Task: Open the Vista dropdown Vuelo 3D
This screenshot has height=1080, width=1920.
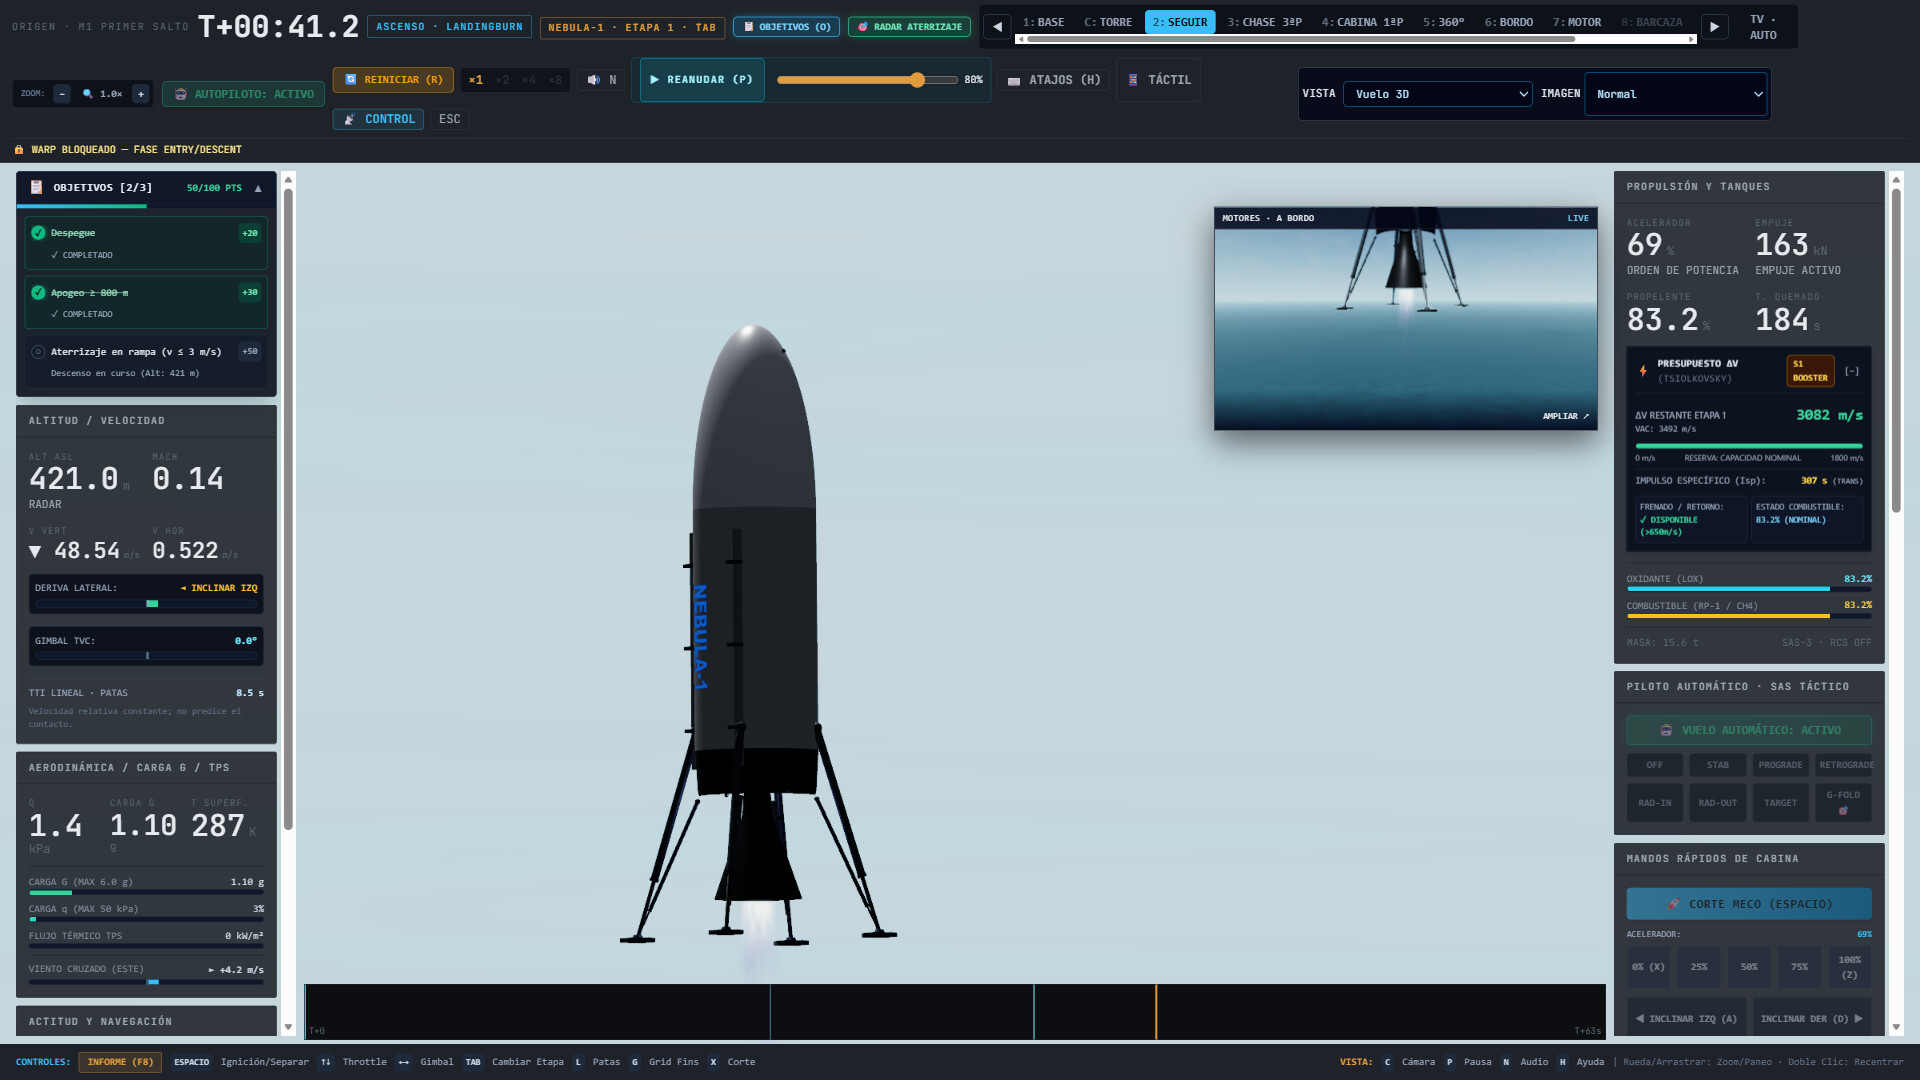Action: click(1438, 94)
